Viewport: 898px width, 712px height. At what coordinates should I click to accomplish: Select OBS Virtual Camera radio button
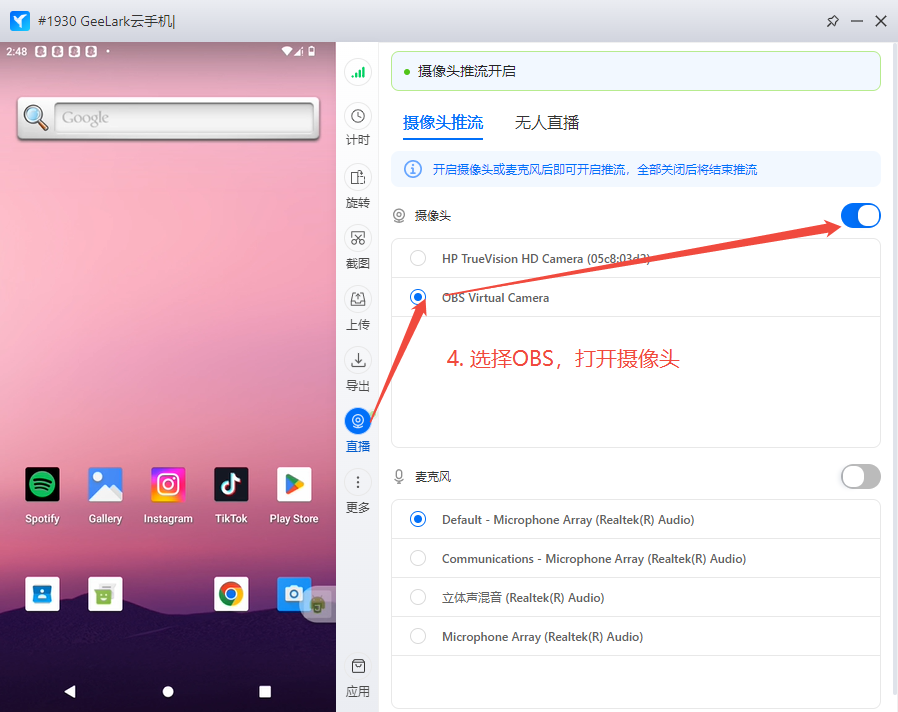tap(418, 297)
